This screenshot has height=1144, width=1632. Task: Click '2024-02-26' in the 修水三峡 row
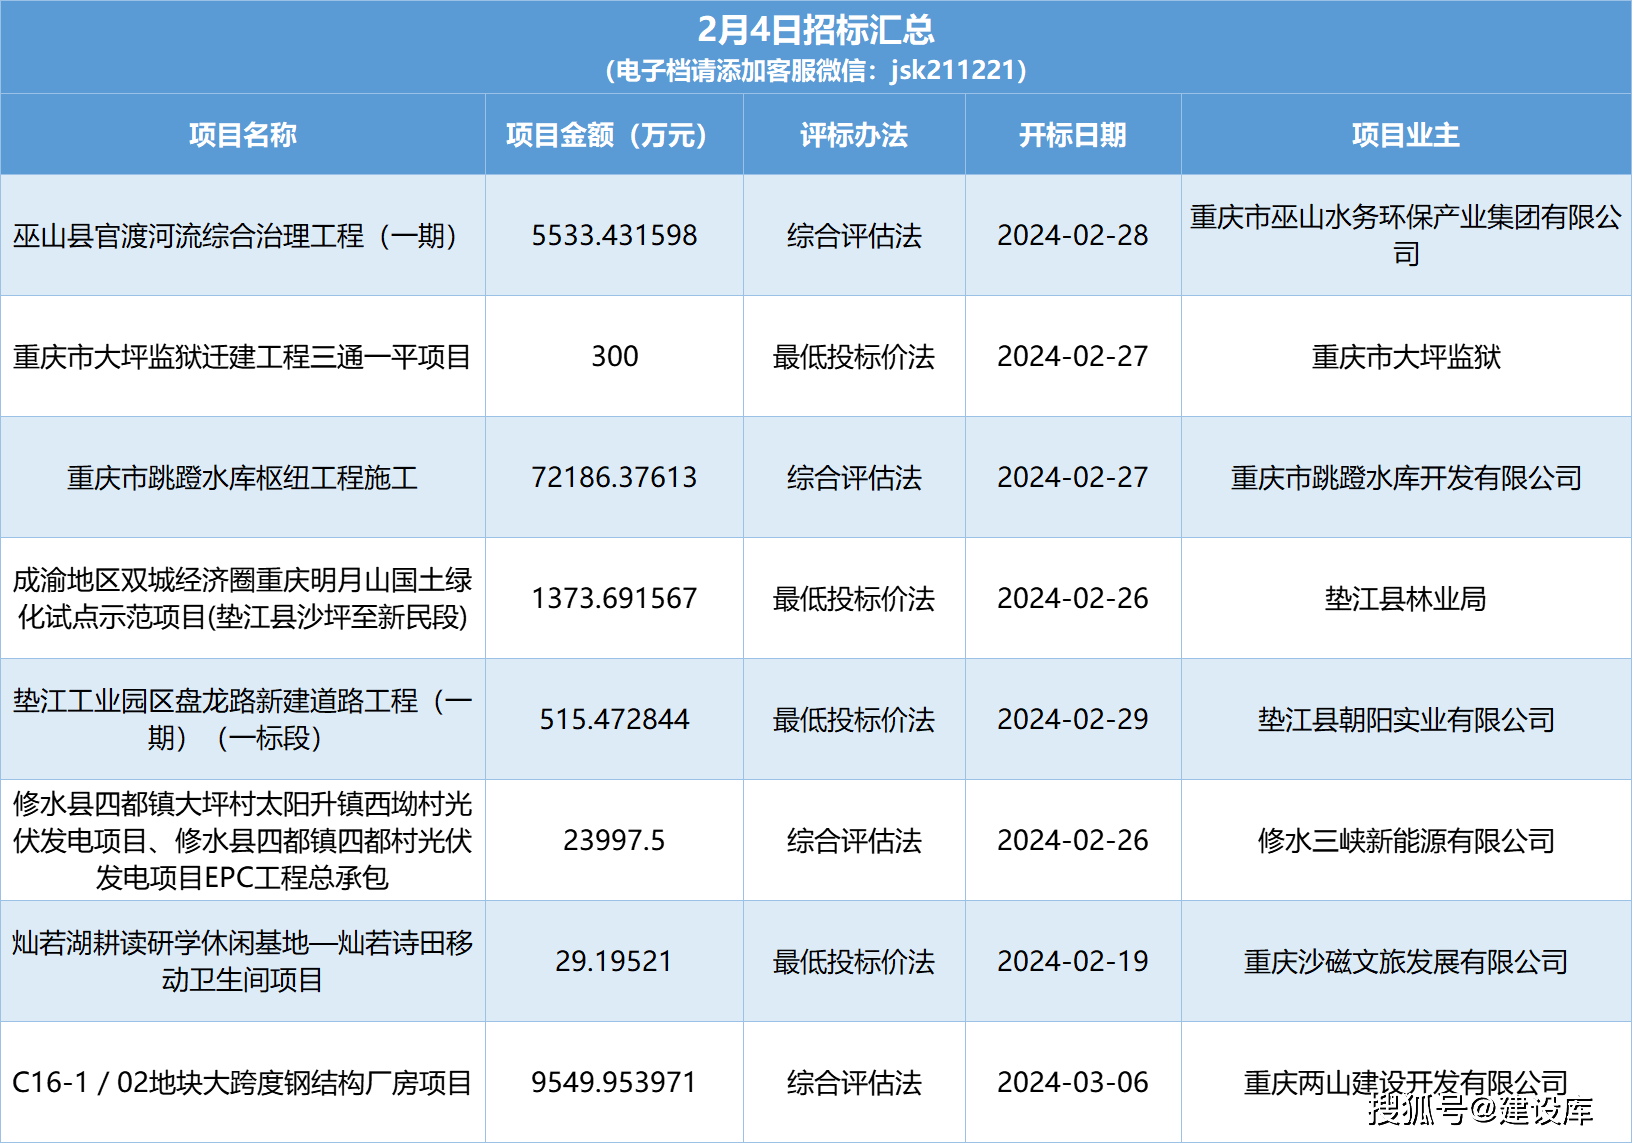click(1073, 841)
